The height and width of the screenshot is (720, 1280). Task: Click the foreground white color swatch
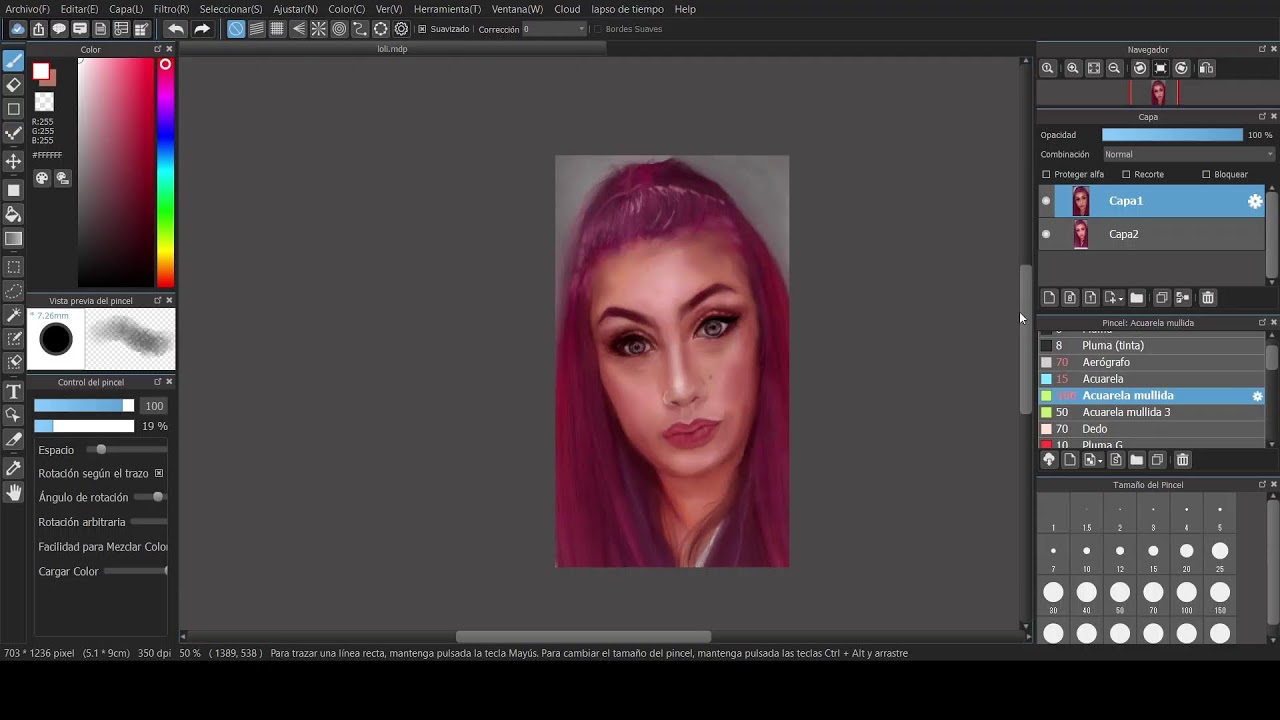click(41, 71)
